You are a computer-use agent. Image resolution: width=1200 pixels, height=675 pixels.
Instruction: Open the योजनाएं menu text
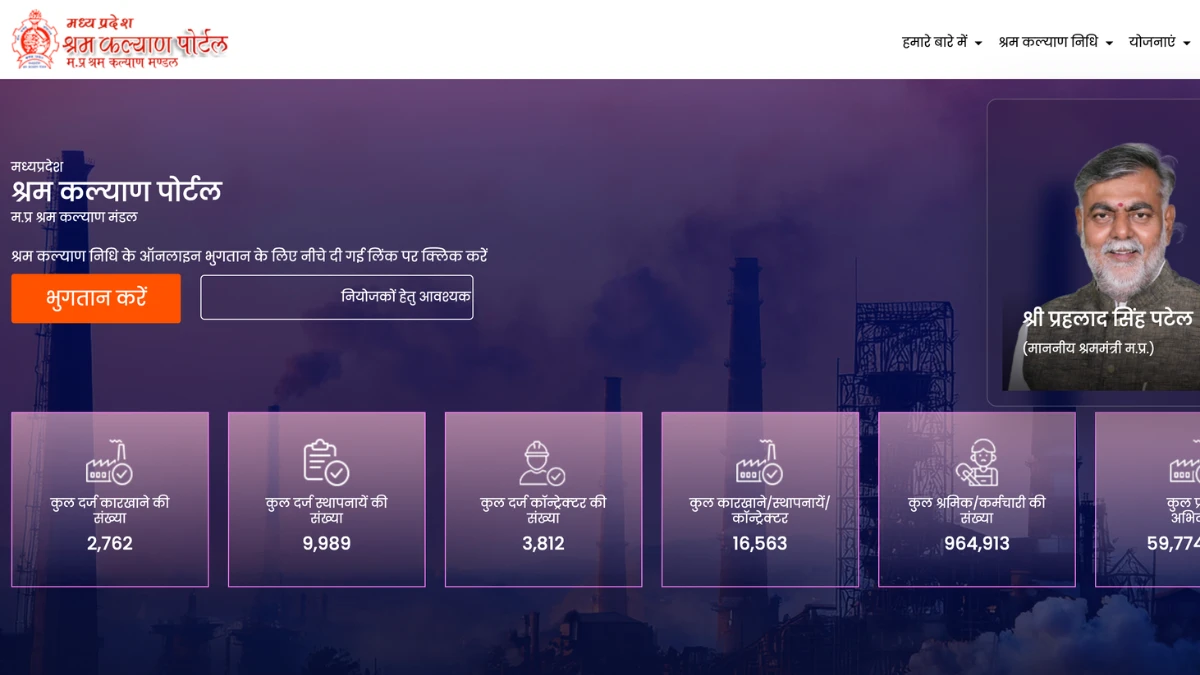click(1152, 42)
